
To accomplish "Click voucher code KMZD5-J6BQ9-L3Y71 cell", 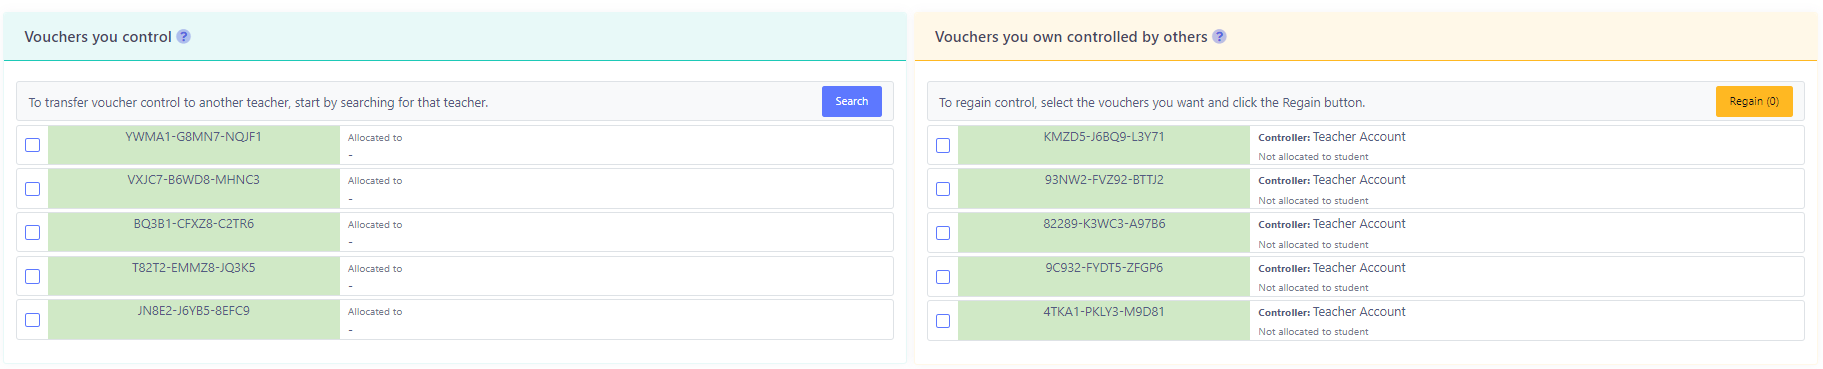I will (1104, 145).
